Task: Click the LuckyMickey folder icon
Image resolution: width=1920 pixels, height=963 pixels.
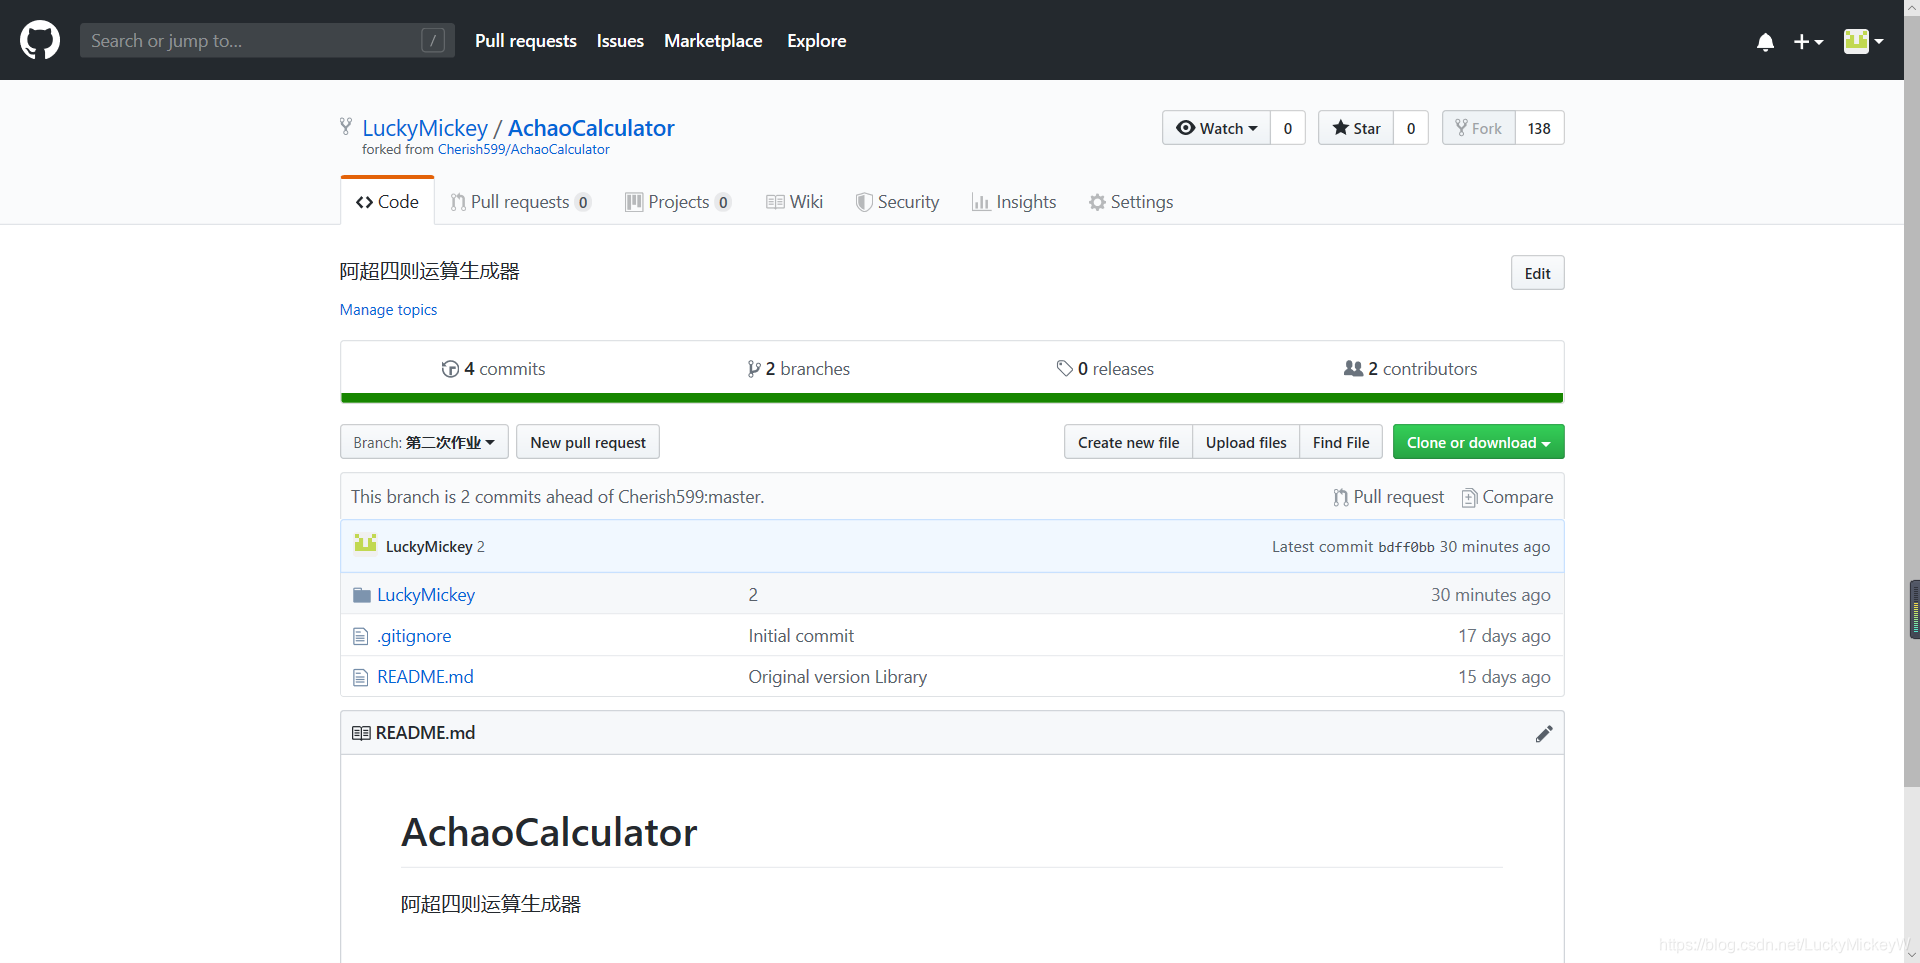Action: (x=362, y=595)
